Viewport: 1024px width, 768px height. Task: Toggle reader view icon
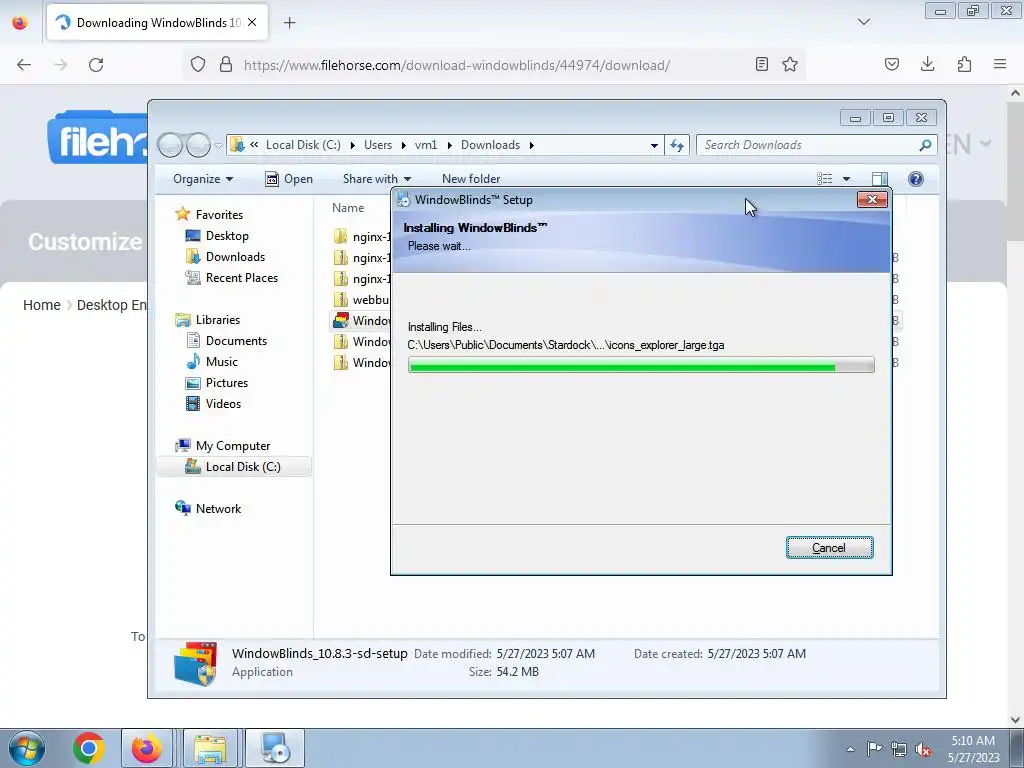(x=761, y=64)
